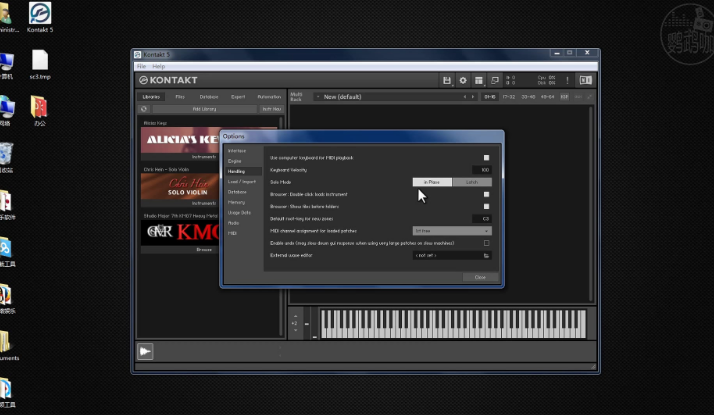Click the KSP button in rack header
The height and width of the screenshot is (415, 714).
(x=564, y=97)
